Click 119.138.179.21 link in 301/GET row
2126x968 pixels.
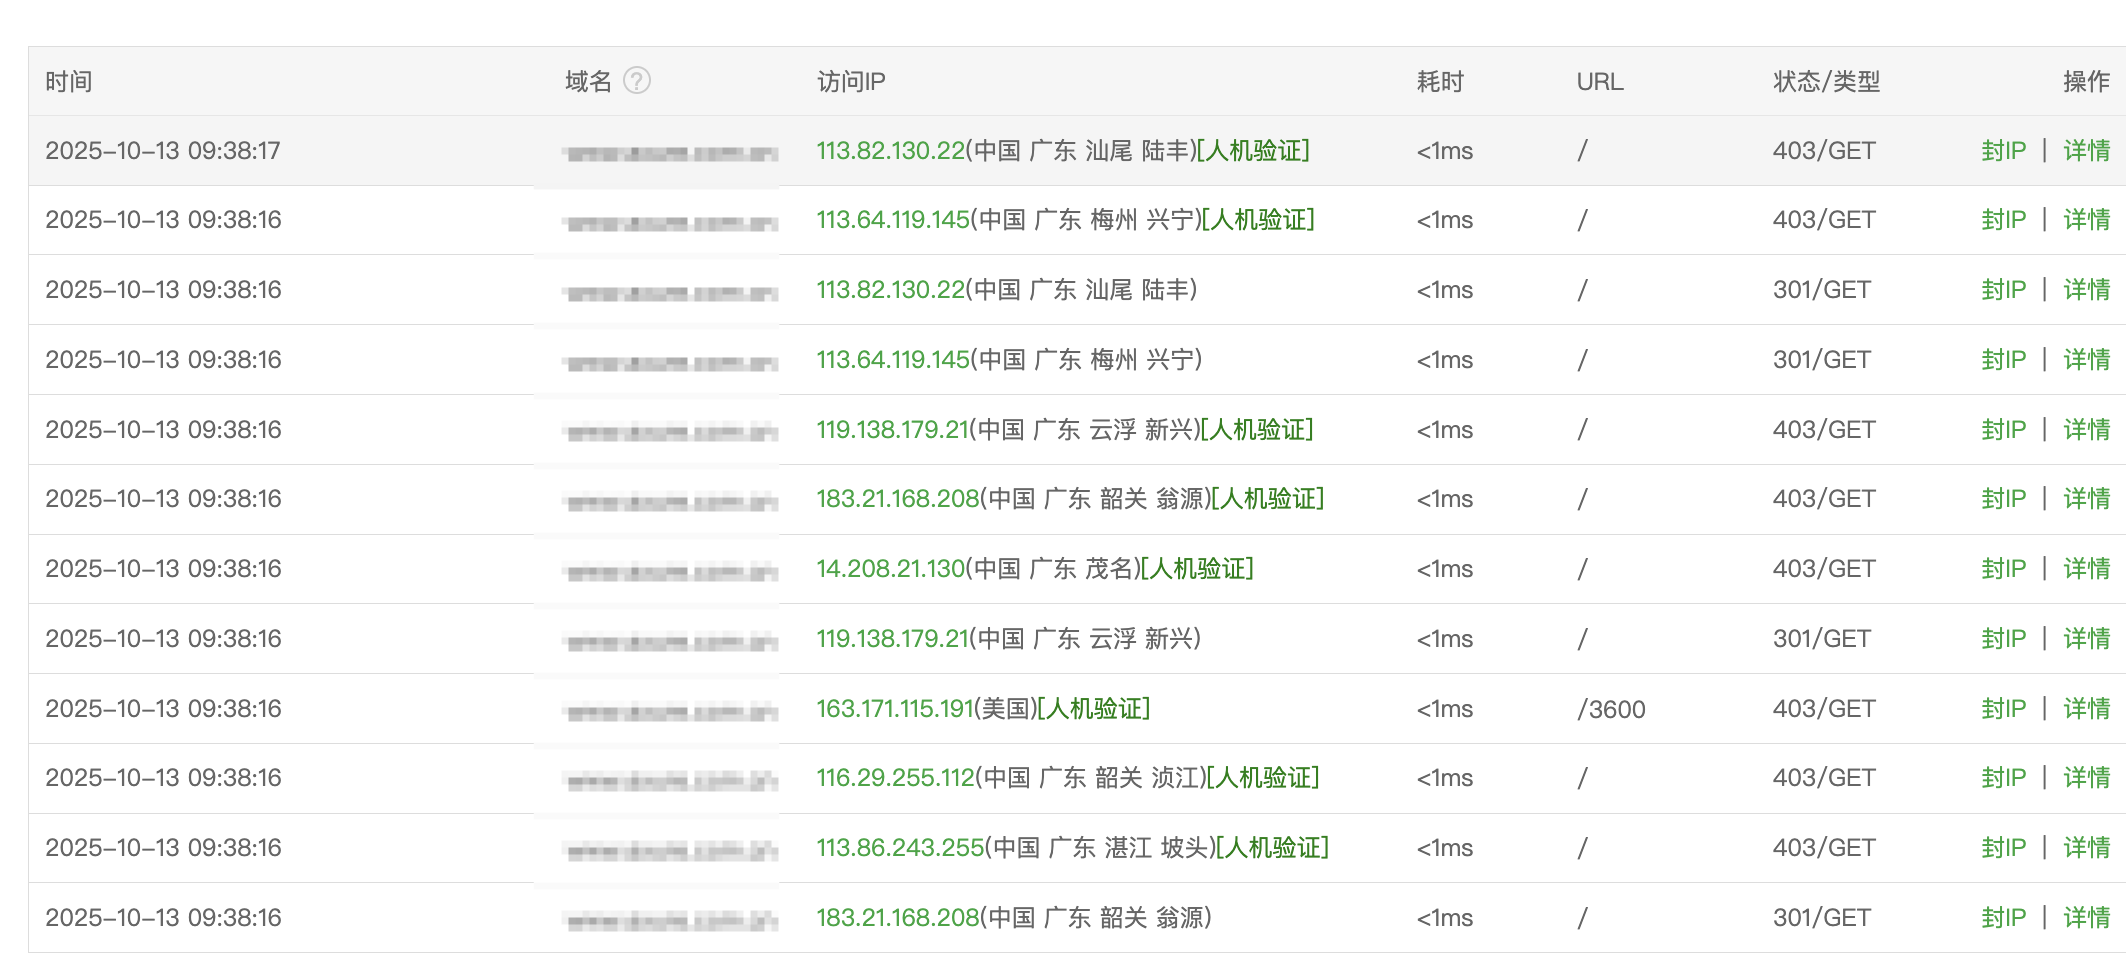coord(892,639)
